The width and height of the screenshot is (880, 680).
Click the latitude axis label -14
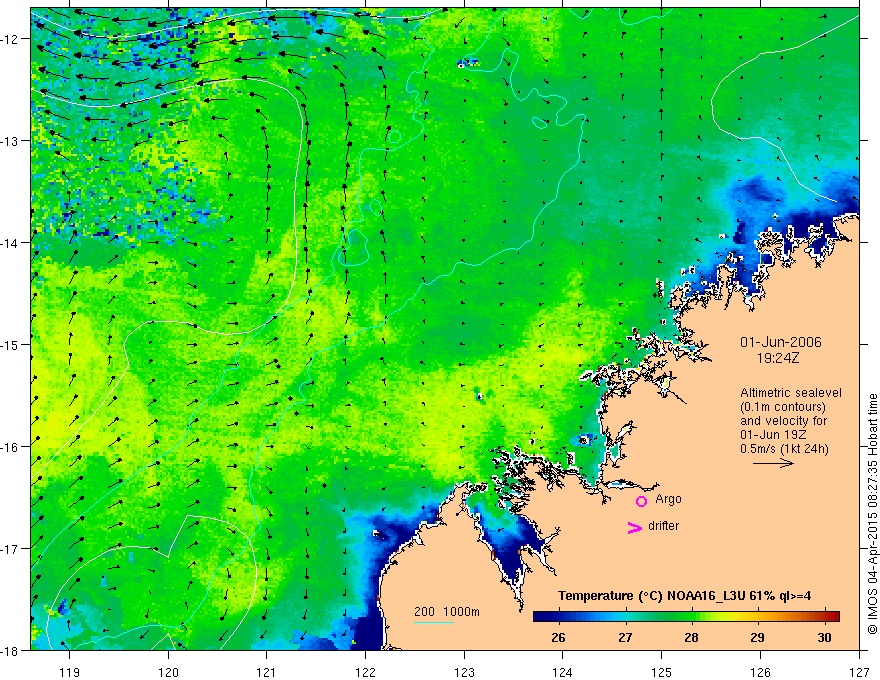10,243
